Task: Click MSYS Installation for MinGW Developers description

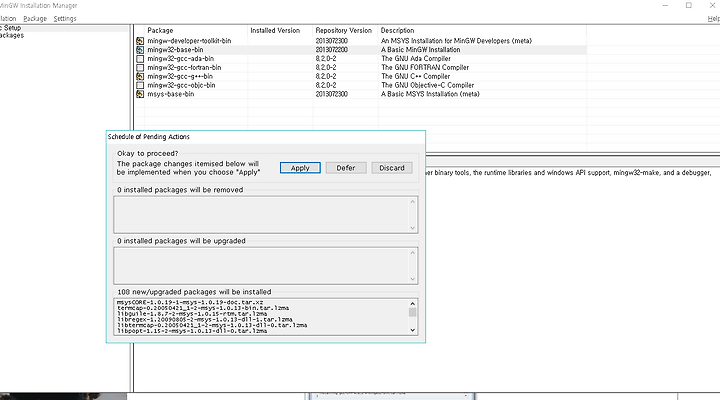Action: point(456,41)
